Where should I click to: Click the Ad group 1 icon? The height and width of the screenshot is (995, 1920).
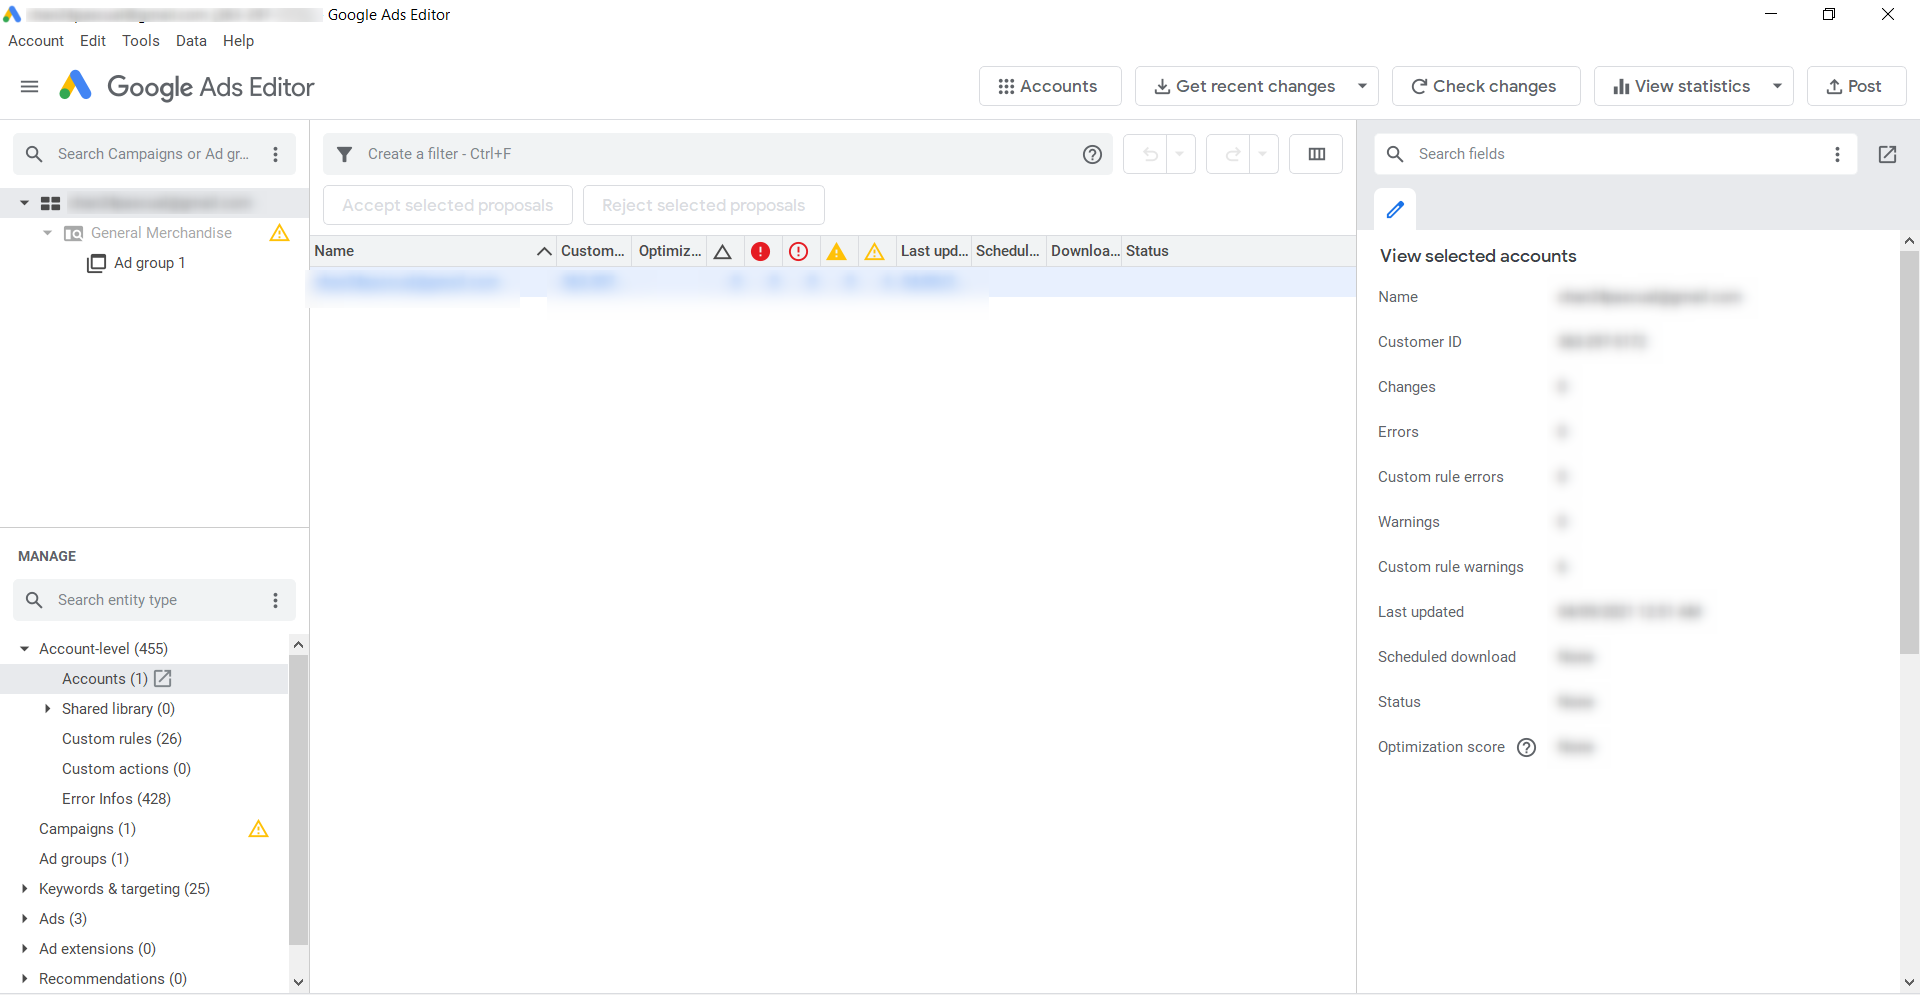click(96, 263)
